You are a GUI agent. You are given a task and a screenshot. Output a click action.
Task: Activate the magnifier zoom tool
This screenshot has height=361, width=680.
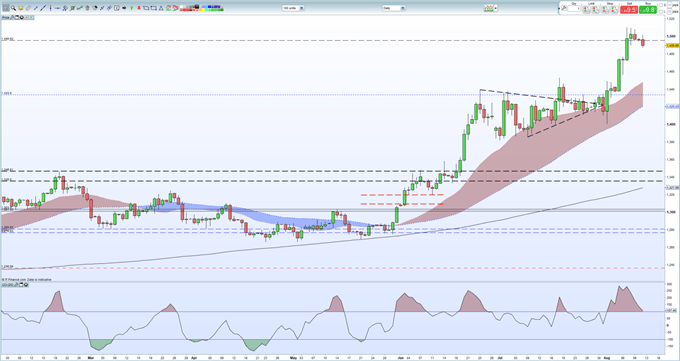(13, 8)
